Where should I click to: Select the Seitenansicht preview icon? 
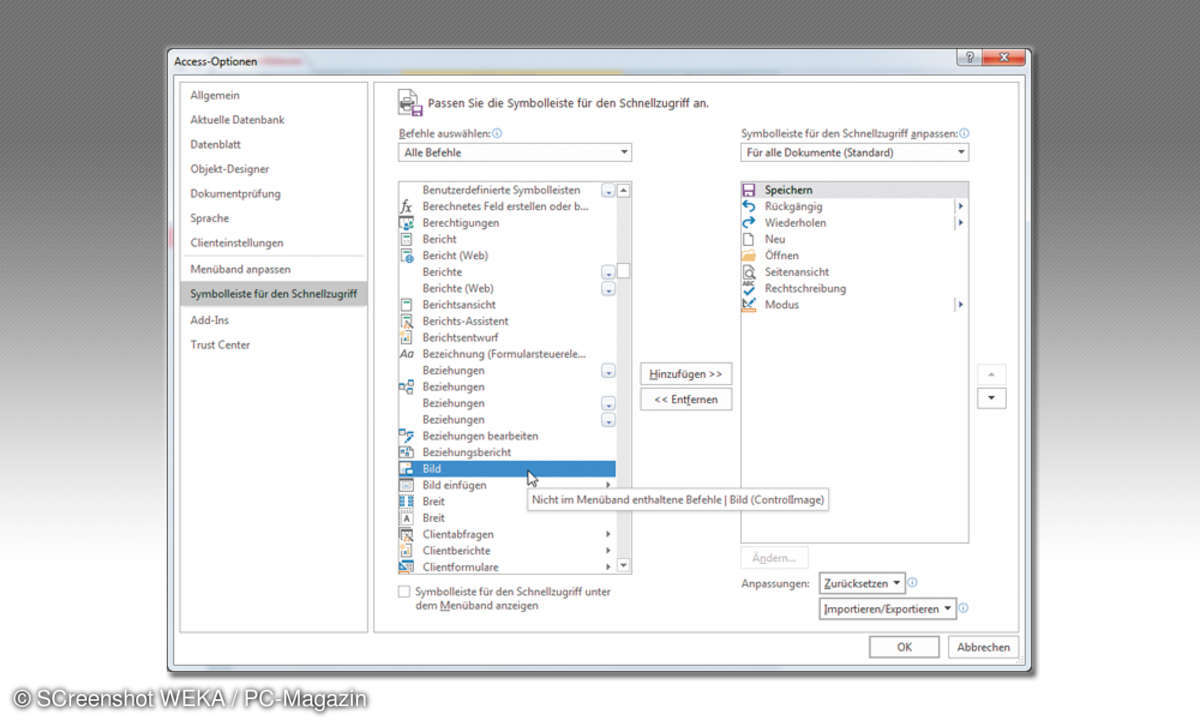click(x=749, y=272)
